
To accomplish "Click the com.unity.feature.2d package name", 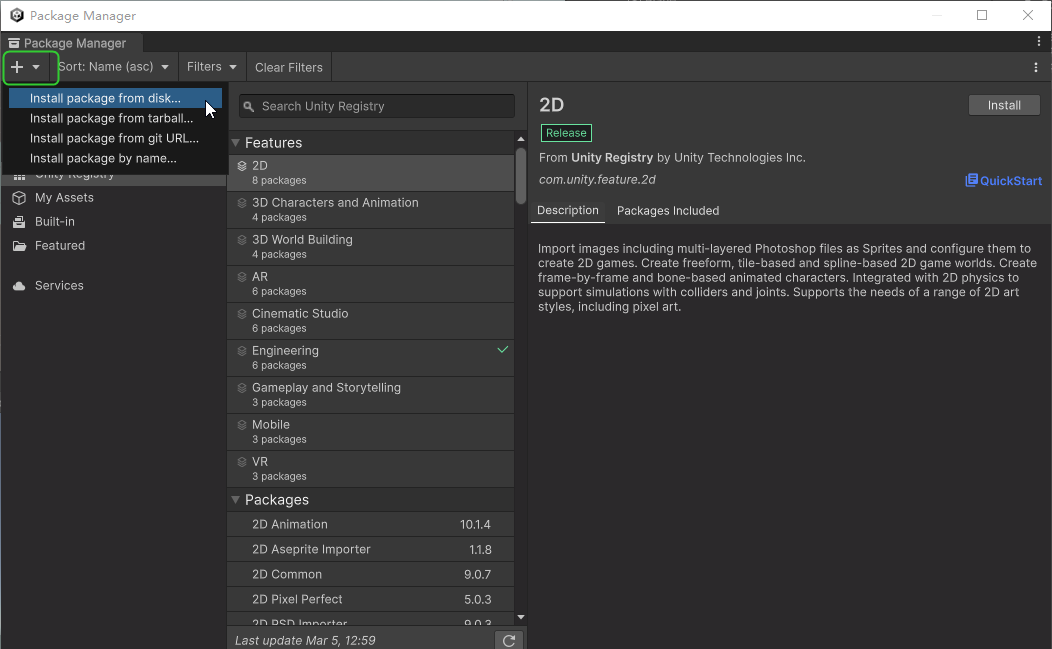I will point(597,180).
